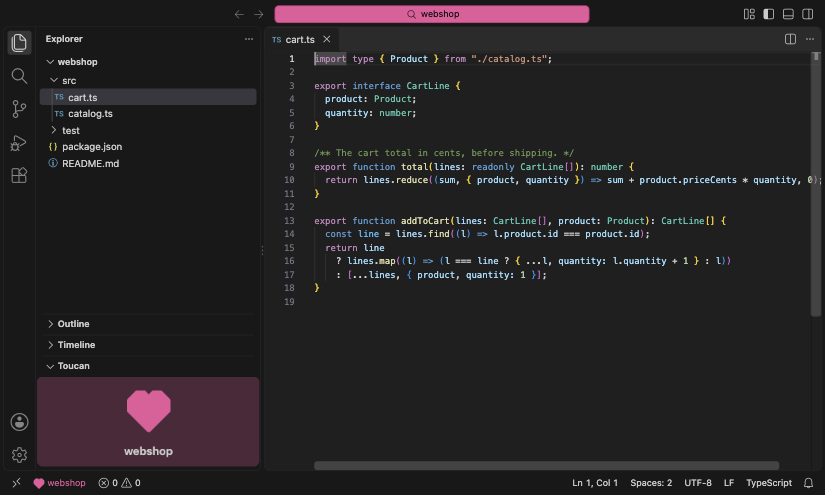The height and width of the screenshot is (495, 825).
Task: Click webshop heart status bar item
Action: (59, 483)
